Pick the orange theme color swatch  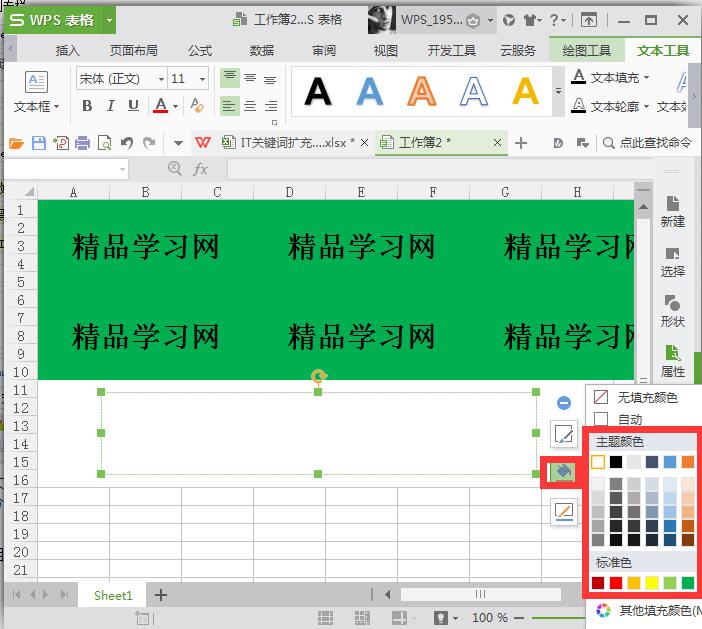click(688, 462)
